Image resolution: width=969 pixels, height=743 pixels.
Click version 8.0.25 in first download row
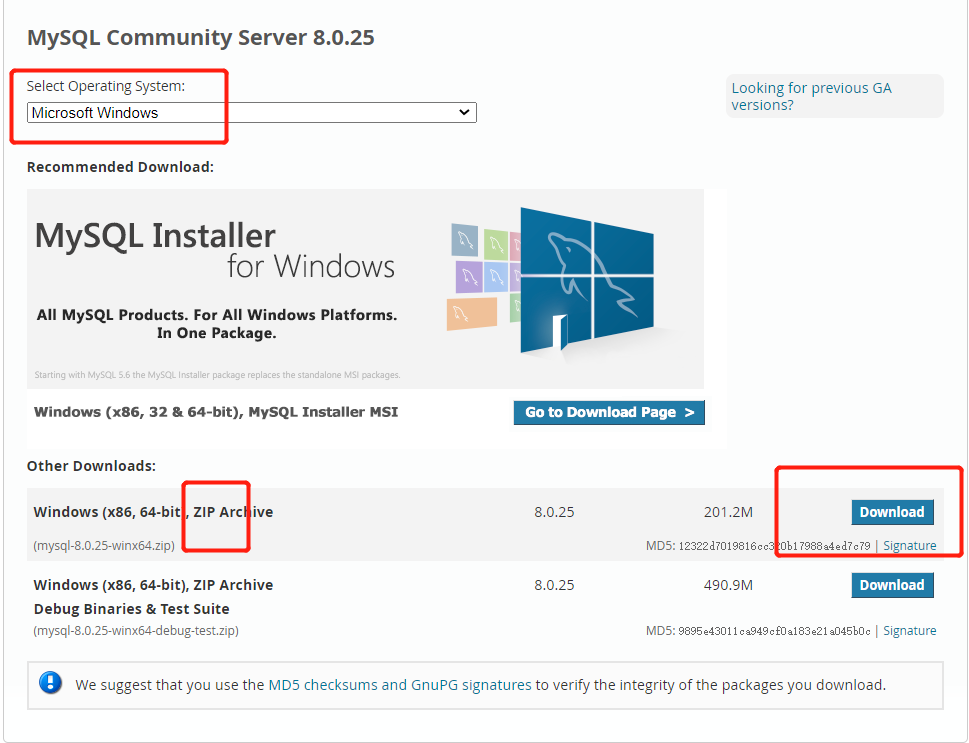coord(554,512)
